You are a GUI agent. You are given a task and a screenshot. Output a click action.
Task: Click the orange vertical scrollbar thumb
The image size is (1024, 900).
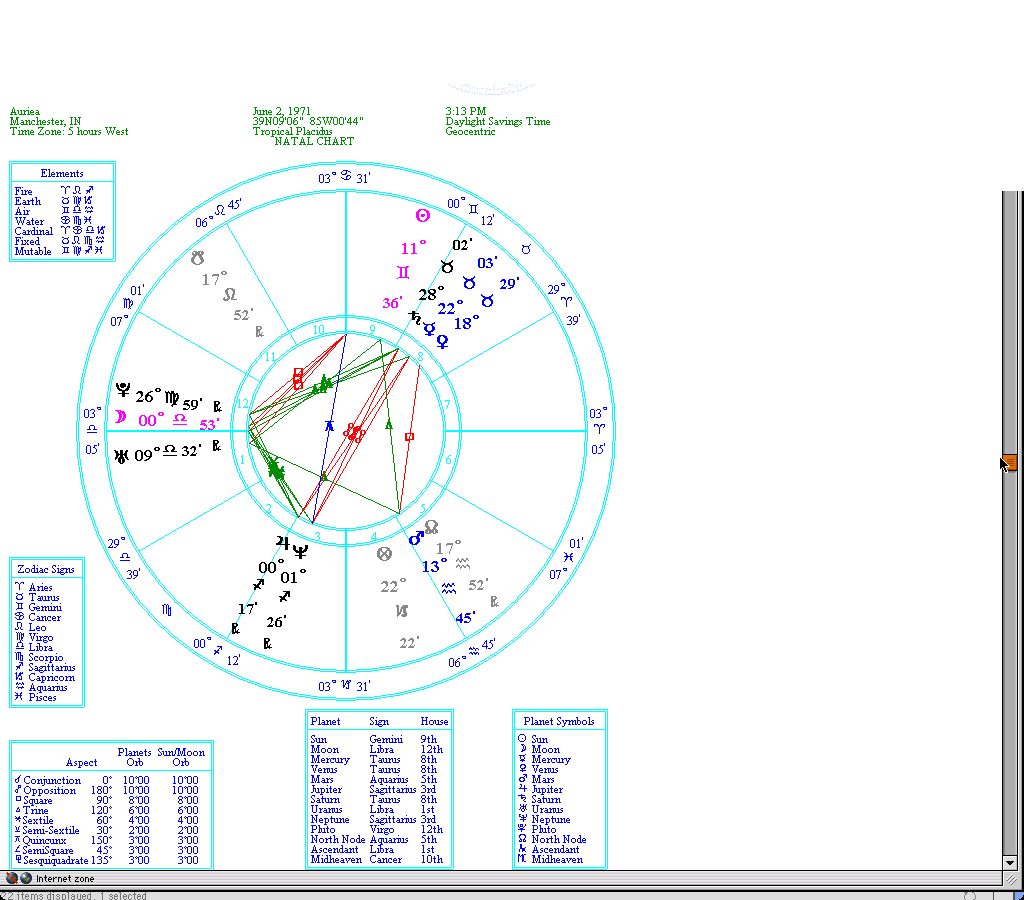(1010, 462)
